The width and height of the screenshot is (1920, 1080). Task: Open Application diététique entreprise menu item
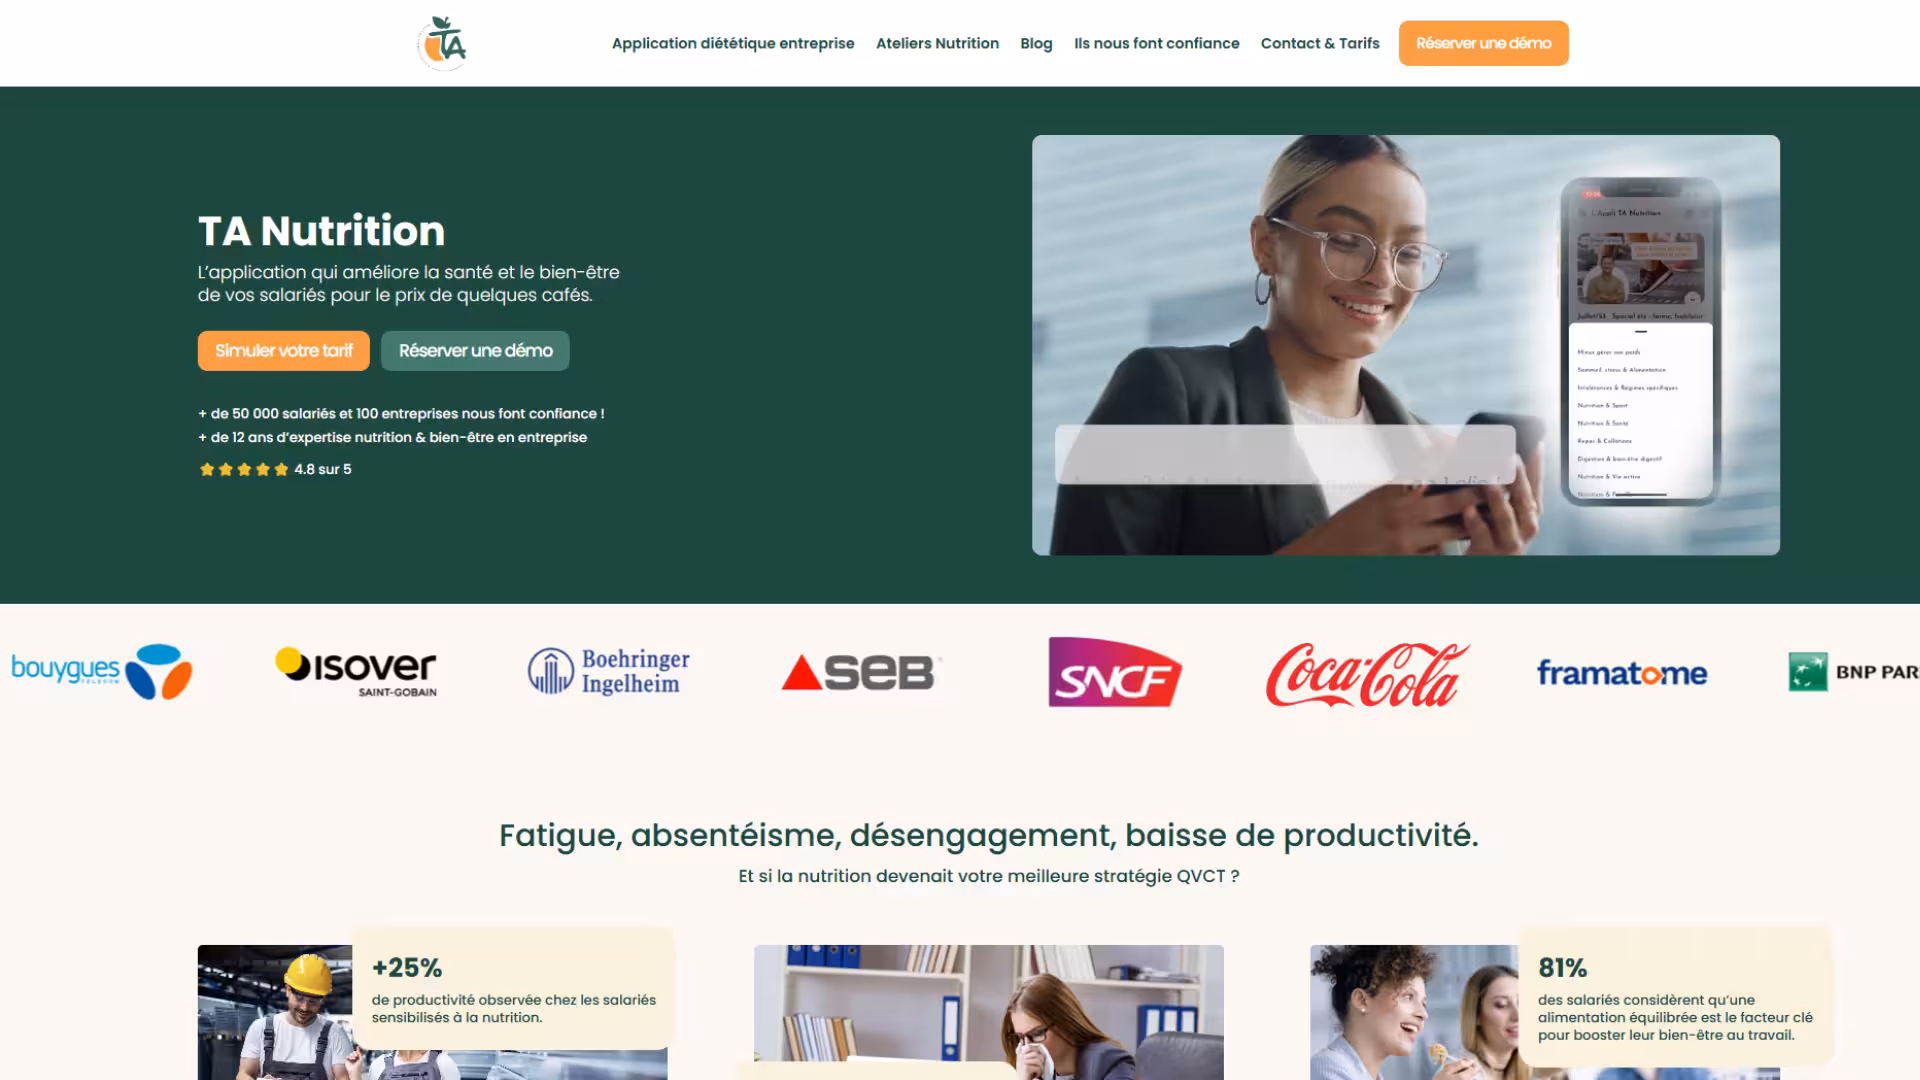(733, 43)
